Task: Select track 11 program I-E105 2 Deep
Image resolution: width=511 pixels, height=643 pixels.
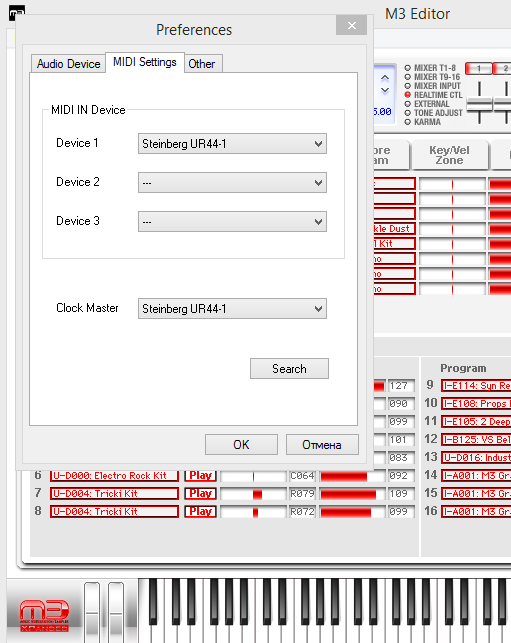Action: click(476, 422)
